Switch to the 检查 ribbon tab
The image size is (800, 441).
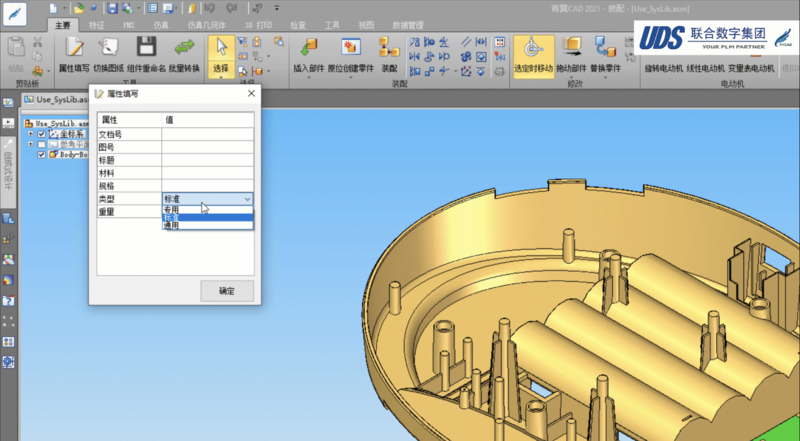tap(298, 25)
